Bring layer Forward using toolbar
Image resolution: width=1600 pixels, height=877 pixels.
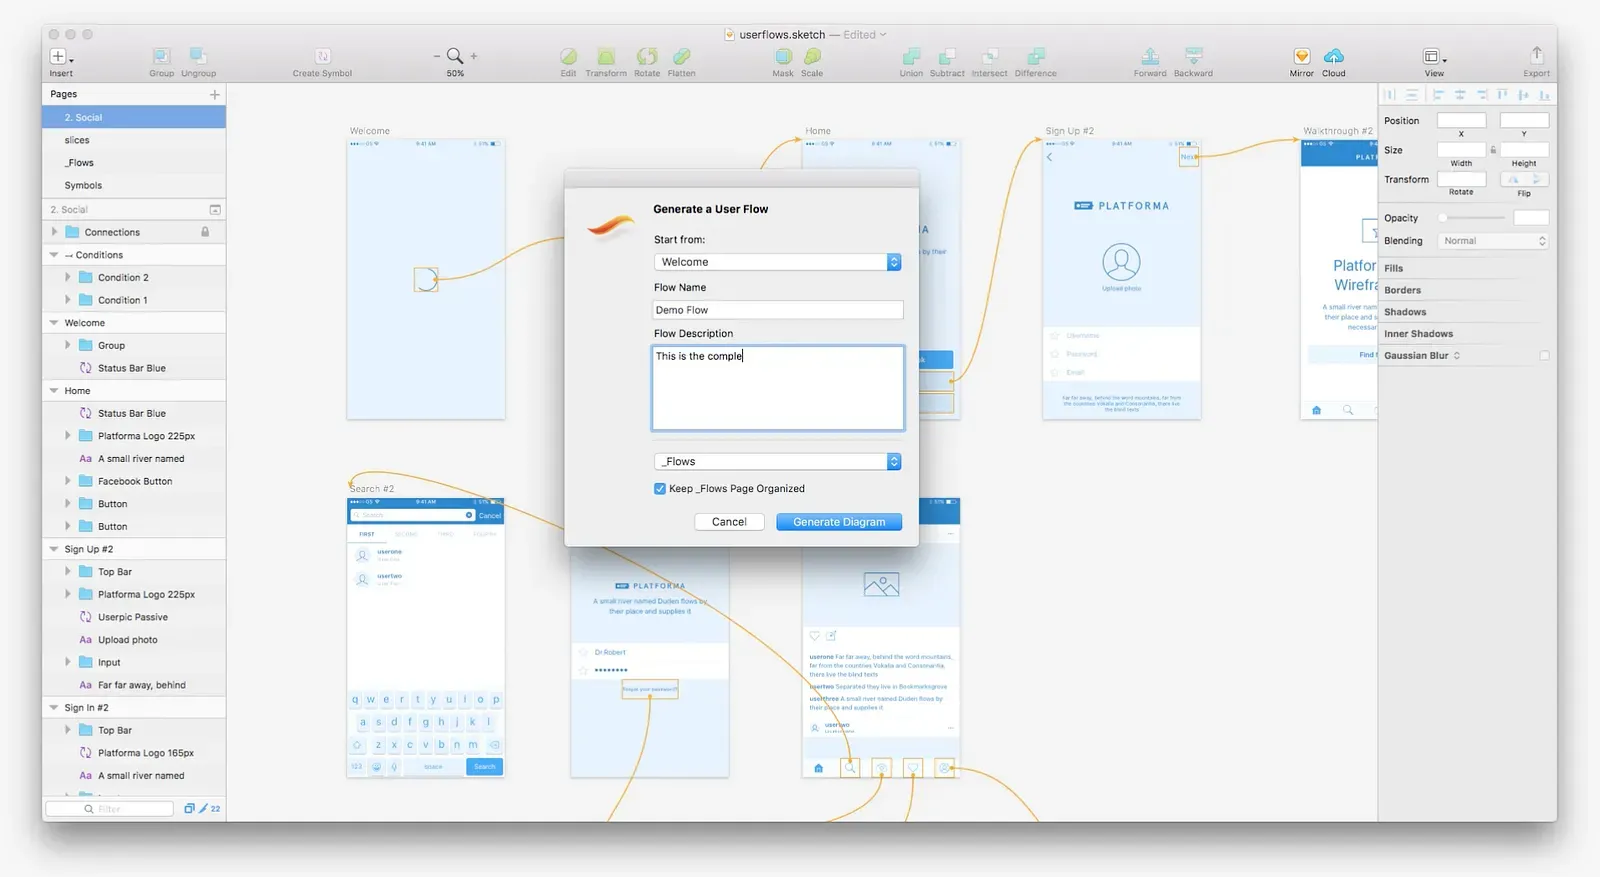pos(1150,57)
